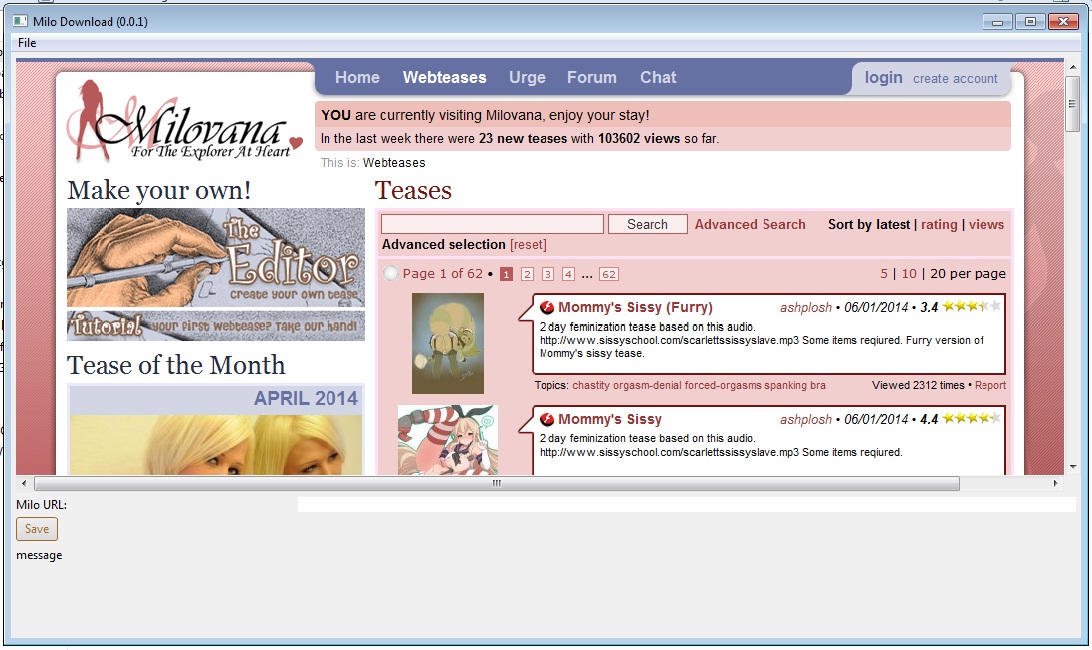
Task: Open author ashplosh on Furry tease
Action: click(806, 307)
